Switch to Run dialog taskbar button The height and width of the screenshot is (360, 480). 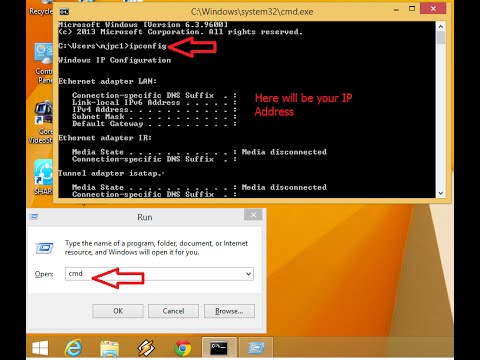(x=256, y=348)
